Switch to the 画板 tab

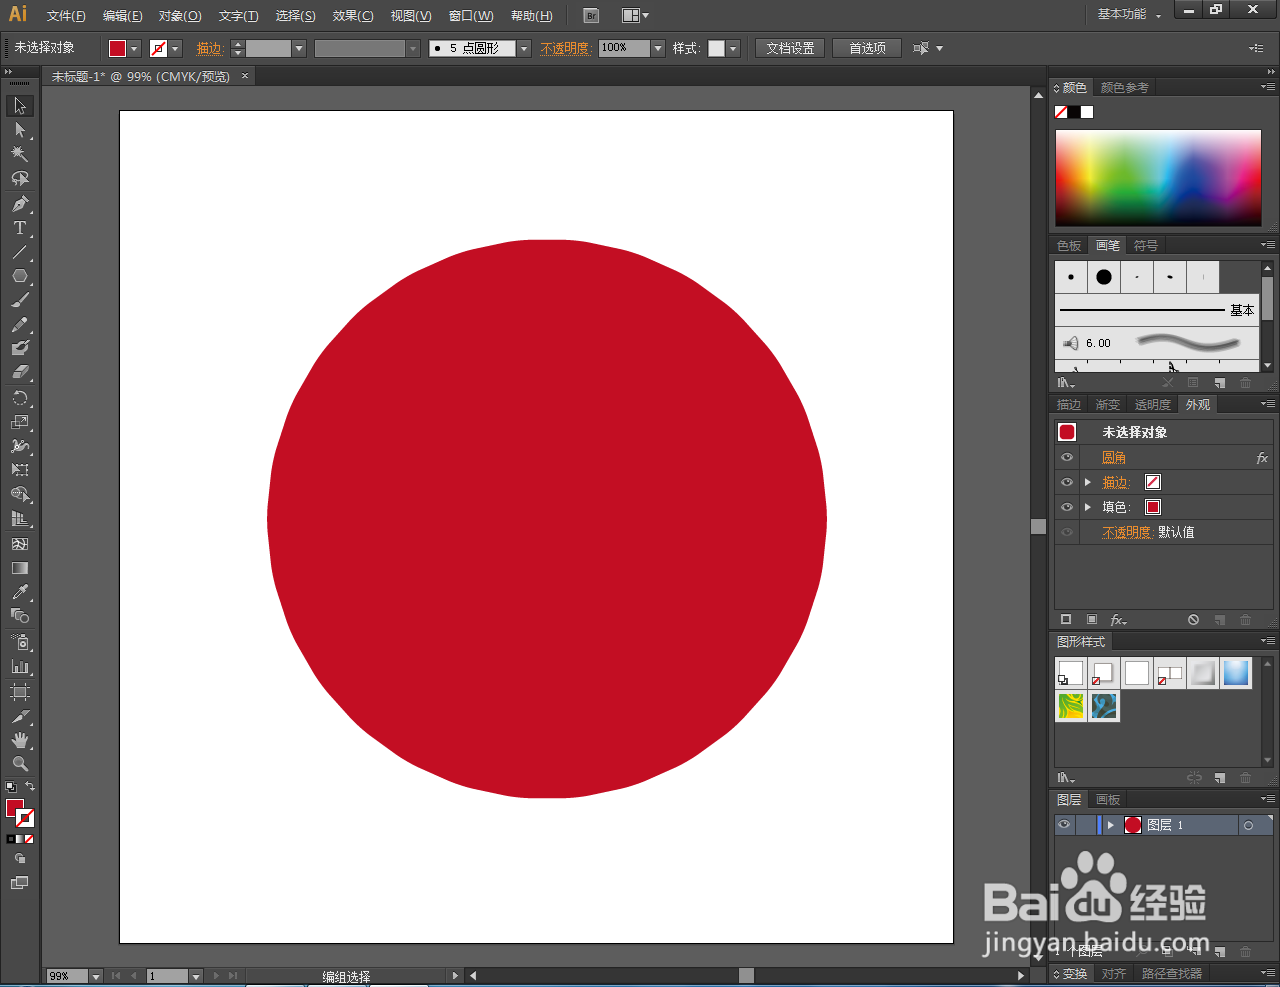pyautogui.click(x=1108, y=799)
